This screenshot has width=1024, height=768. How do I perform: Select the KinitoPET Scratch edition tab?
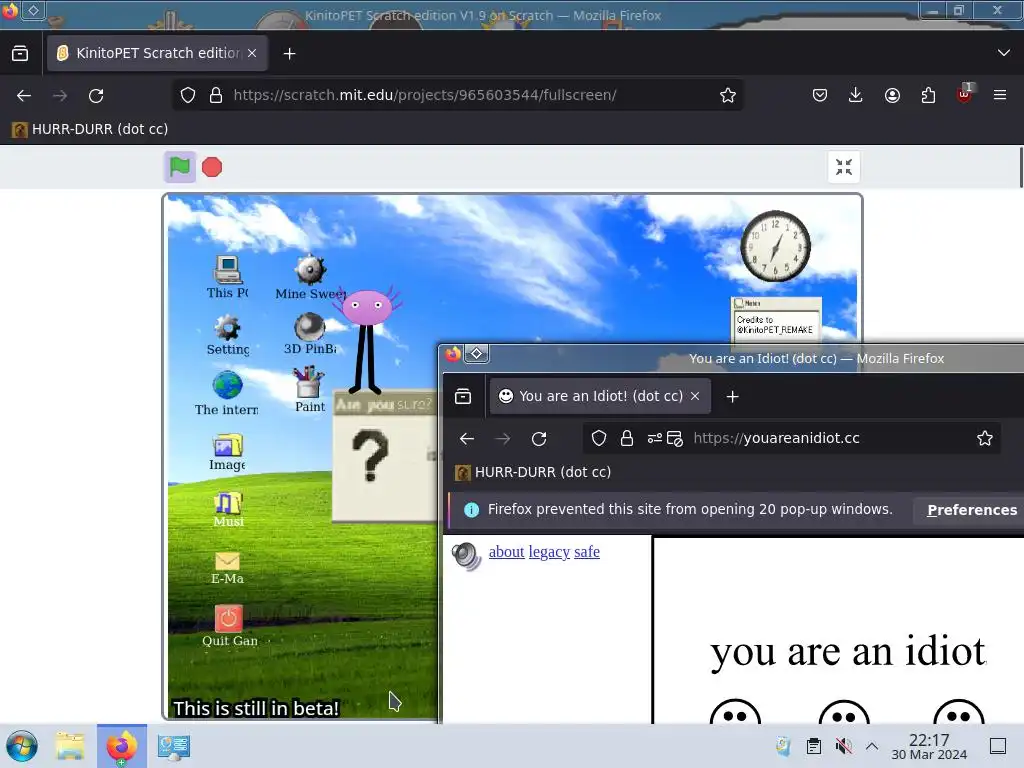coord(157,54)
